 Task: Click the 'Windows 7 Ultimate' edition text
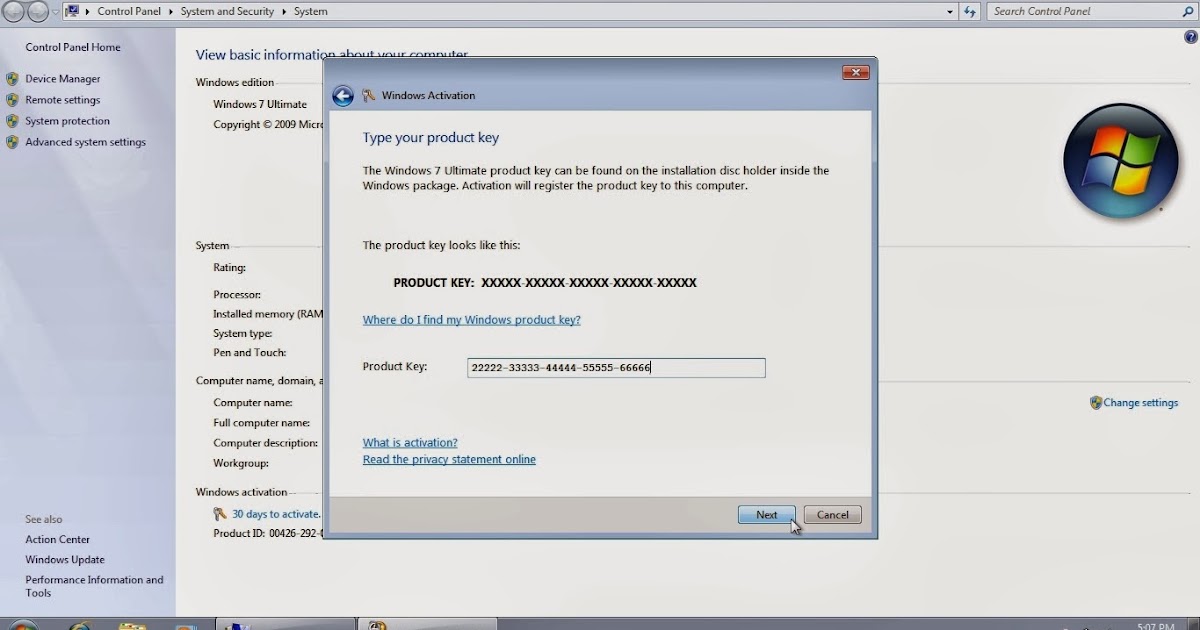(260, 104)
